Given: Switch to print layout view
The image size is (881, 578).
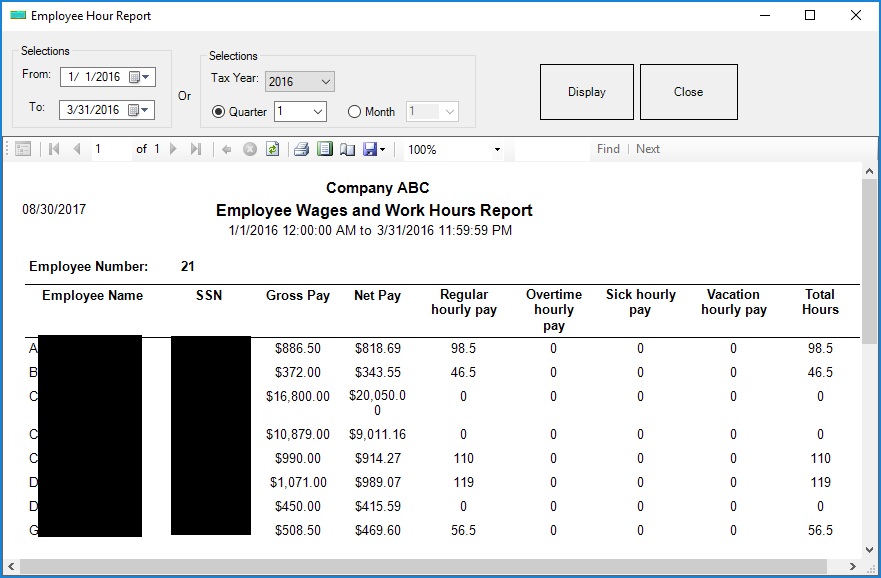Looking at the screenshot, I should coord(324,149).
